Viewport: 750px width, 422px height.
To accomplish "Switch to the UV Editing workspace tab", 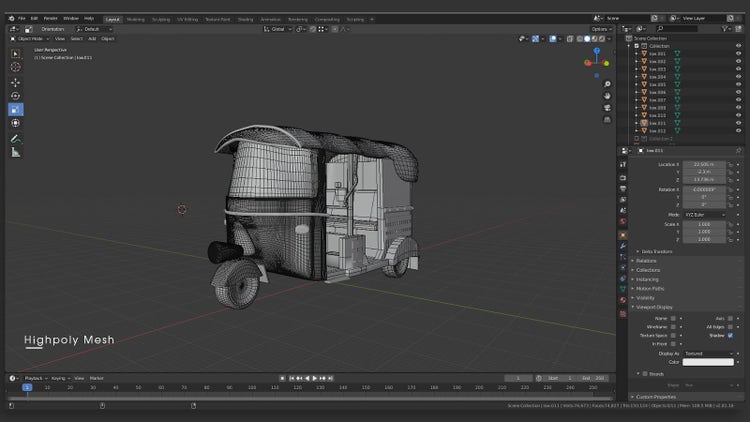I will (187, 20).
